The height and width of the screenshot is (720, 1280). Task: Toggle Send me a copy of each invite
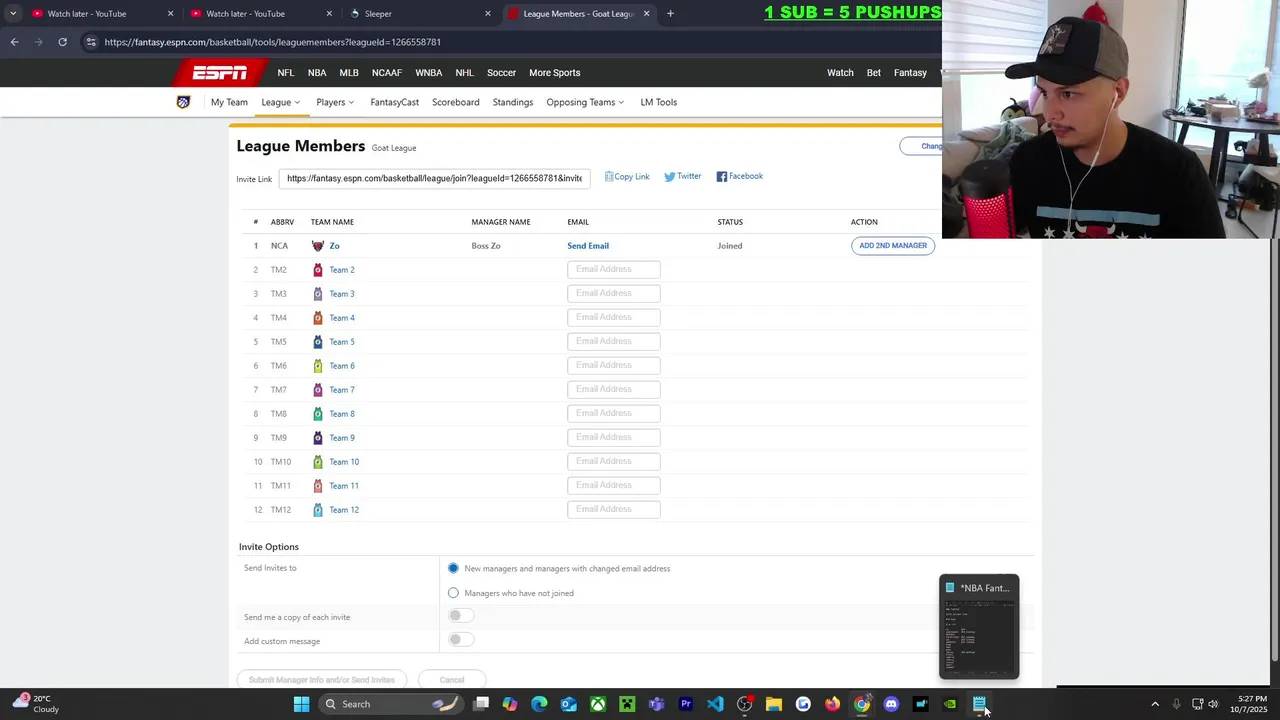(460, 616)
